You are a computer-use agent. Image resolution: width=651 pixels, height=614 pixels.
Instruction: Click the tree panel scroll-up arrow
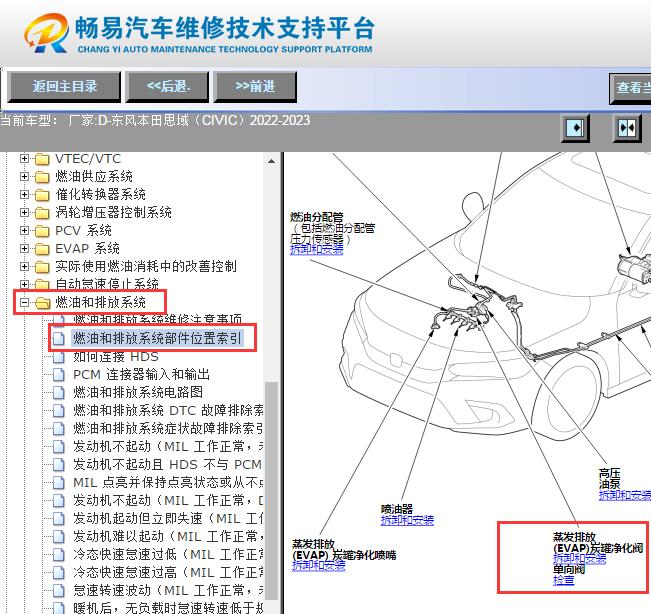pyautogui.click(x=272, y=161)
